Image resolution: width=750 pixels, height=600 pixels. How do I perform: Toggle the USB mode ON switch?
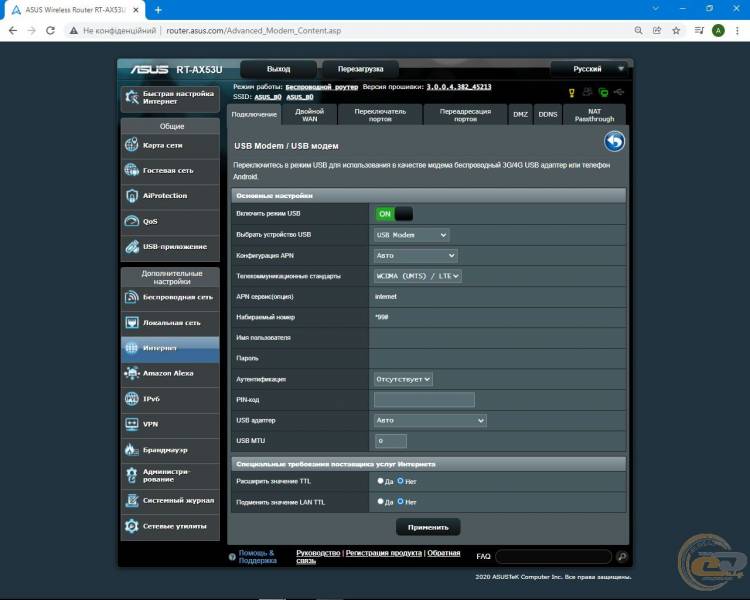(x=394, y=214)
